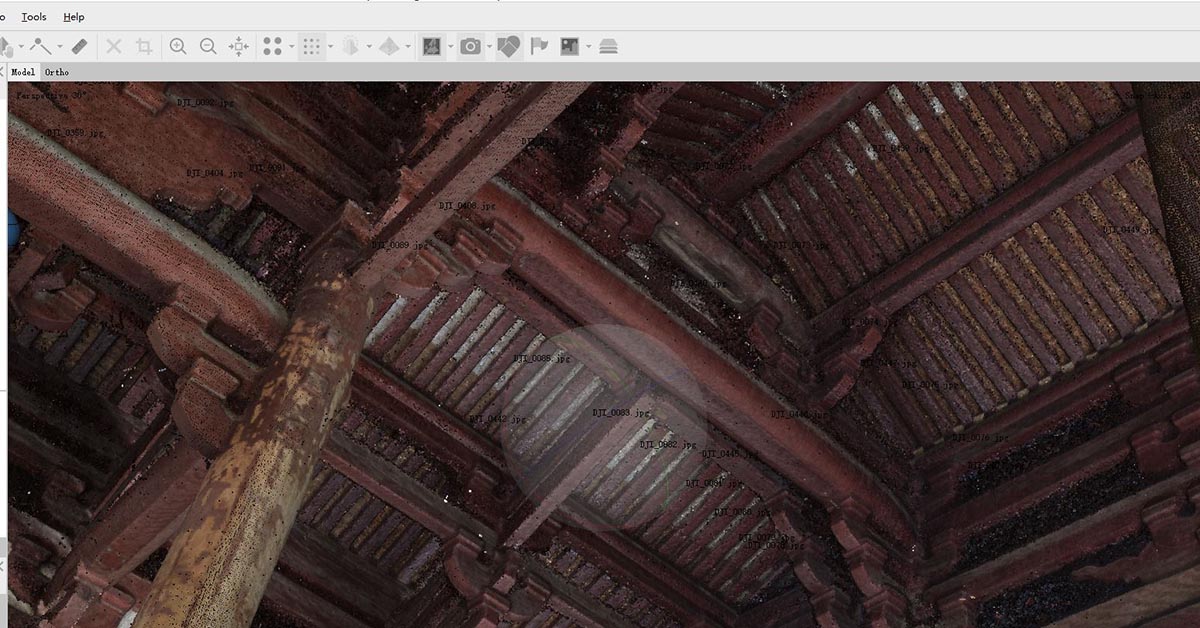
Task: Click the grayed-out Delete (X) toolbar icon
Action: pos(114,45)
